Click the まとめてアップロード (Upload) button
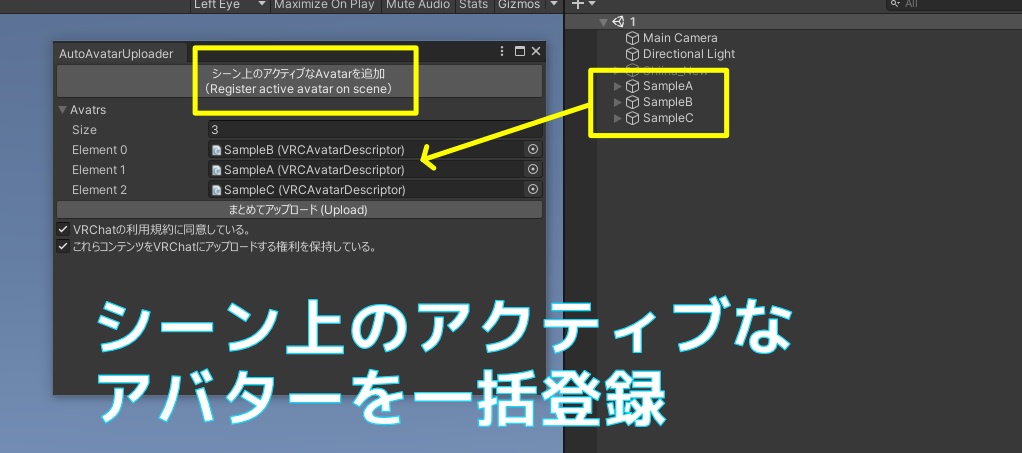 [299, 210]
